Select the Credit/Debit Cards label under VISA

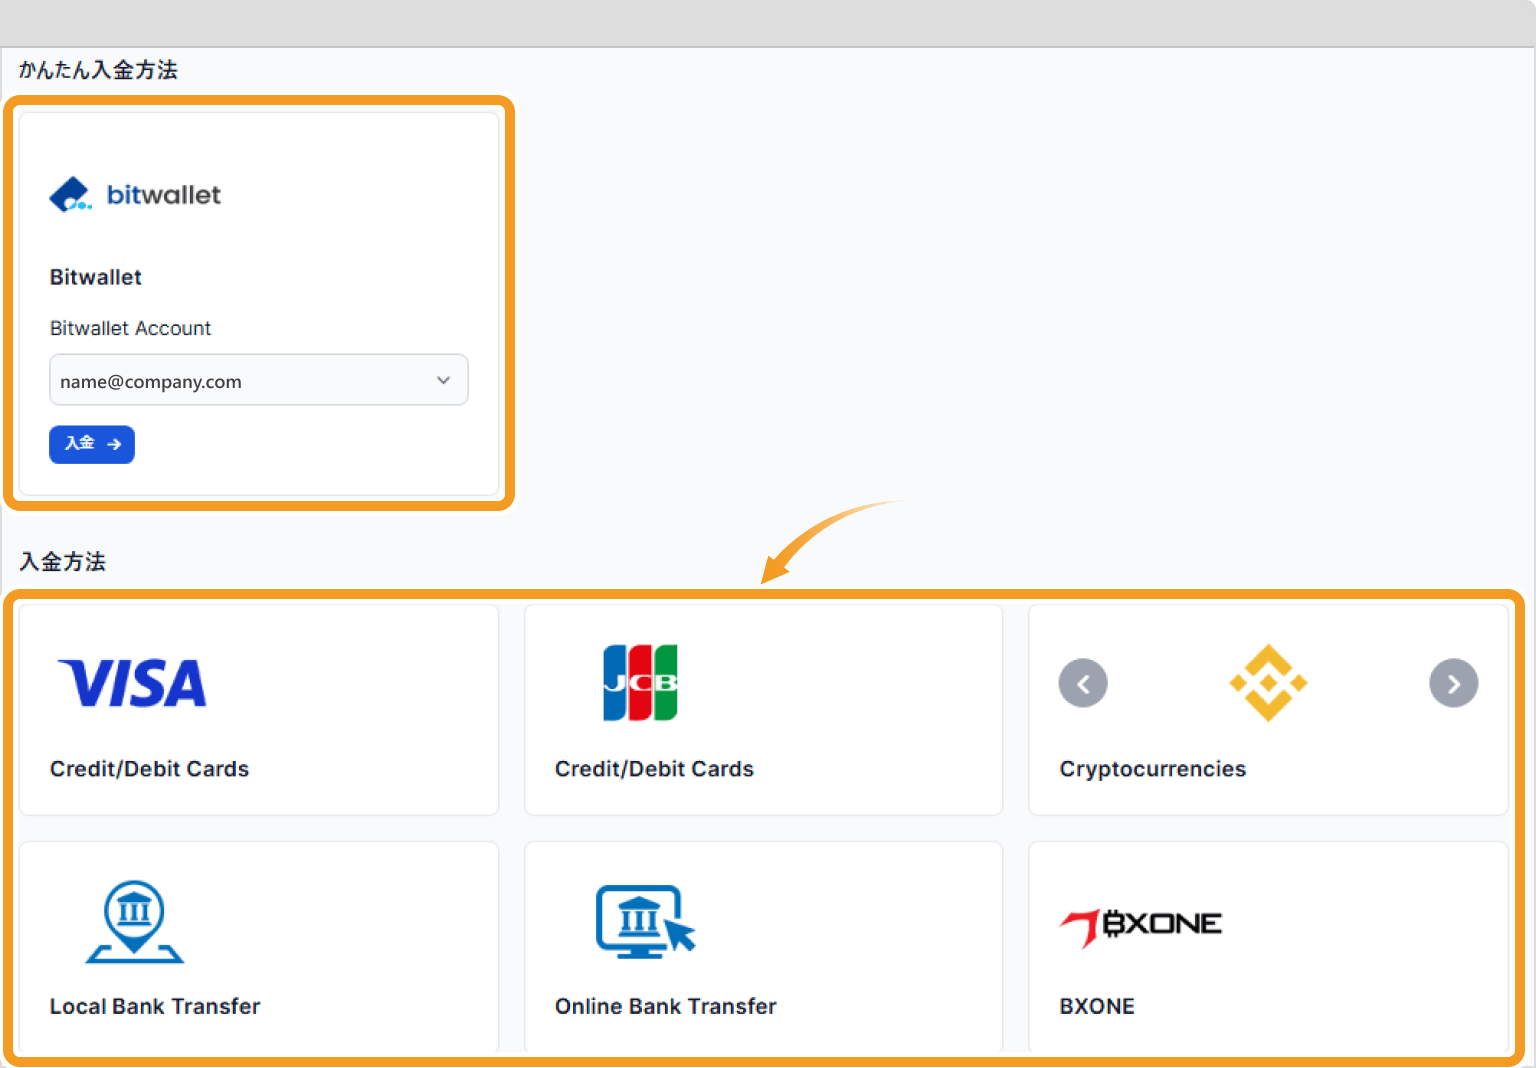click(149, 769)
